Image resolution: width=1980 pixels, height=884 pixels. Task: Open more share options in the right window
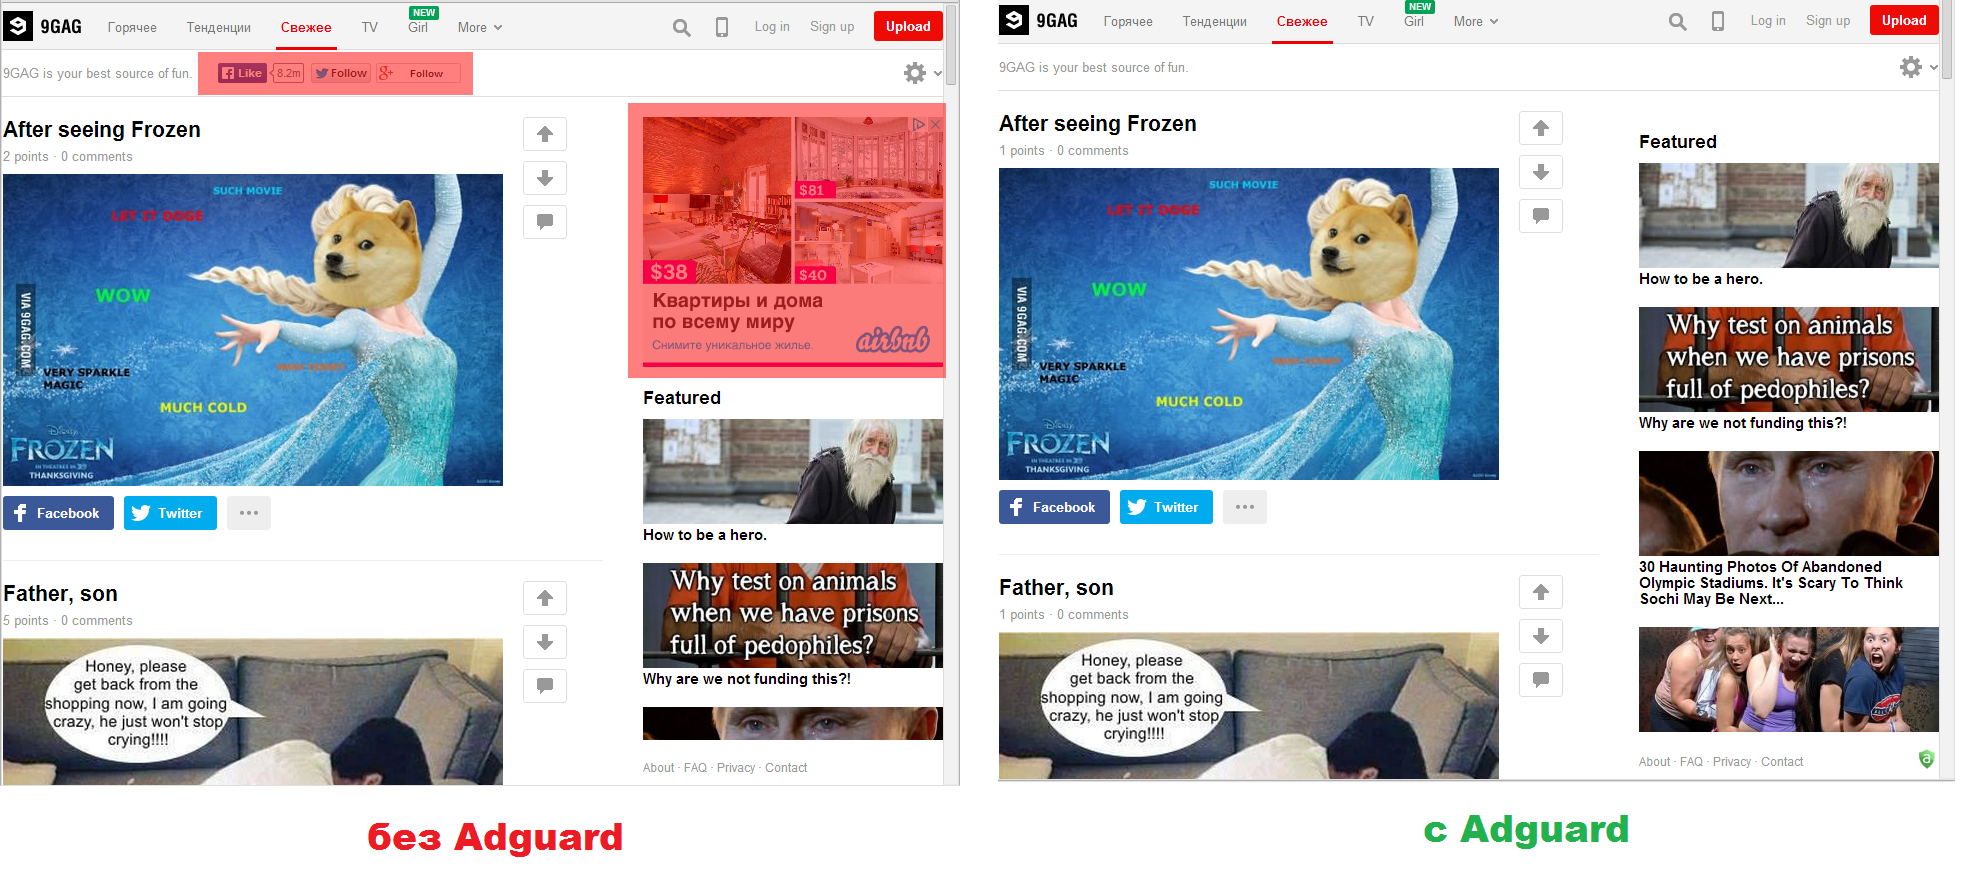pyautogui.click(x=1245, y=507)
